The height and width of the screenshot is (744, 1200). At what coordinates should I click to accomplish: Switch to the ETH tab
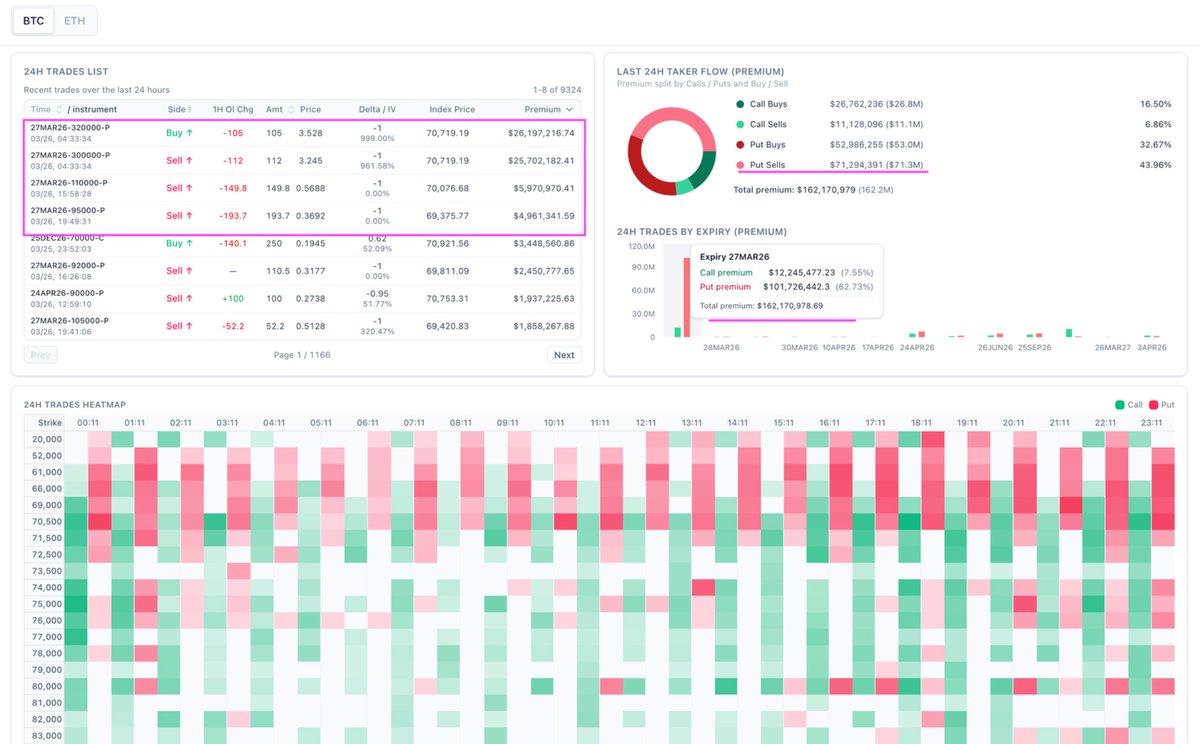[74, 20]
